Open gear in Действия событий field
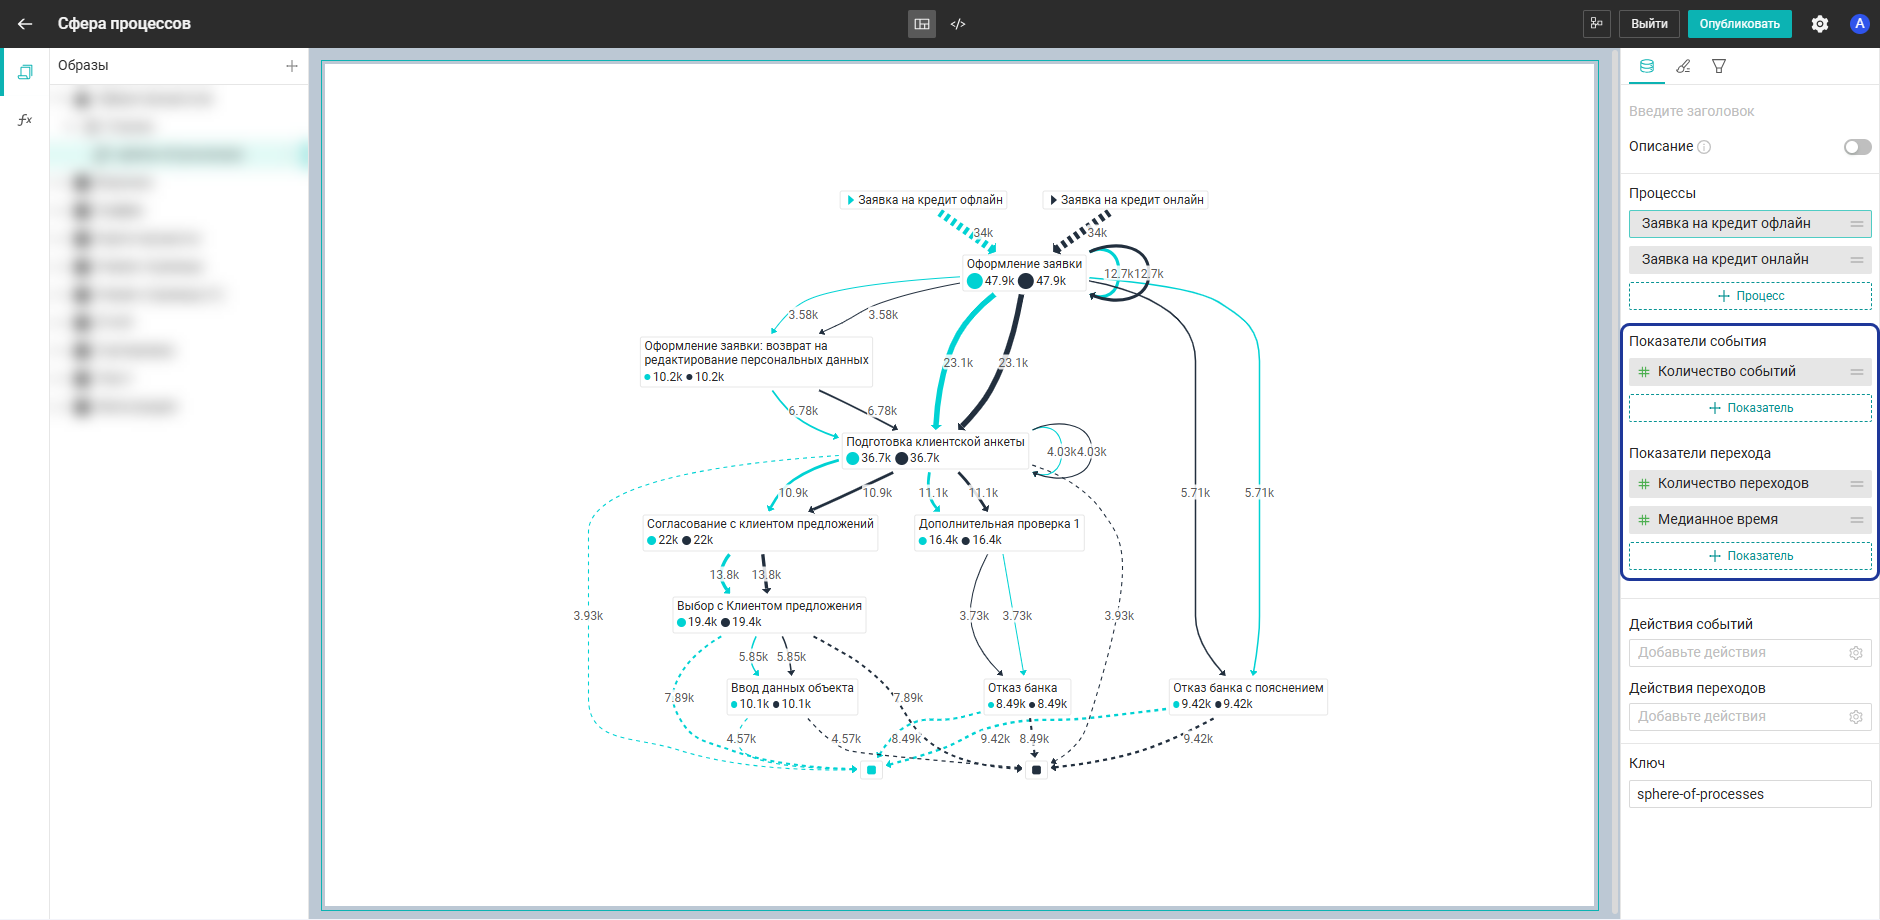Screen dimensions: 1880x920 pos(1856,653)
